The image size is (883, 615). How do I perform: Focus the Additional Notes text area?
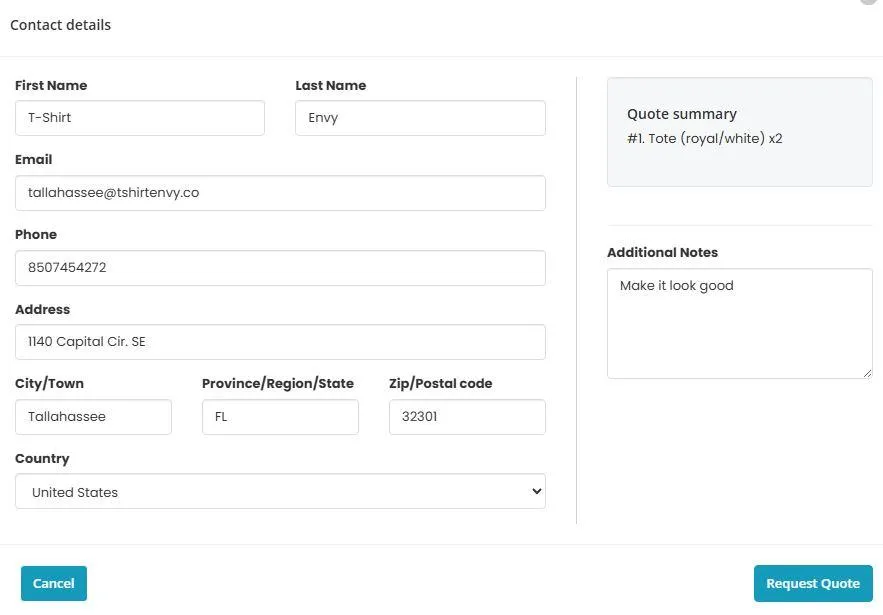[x=739, y=323]
